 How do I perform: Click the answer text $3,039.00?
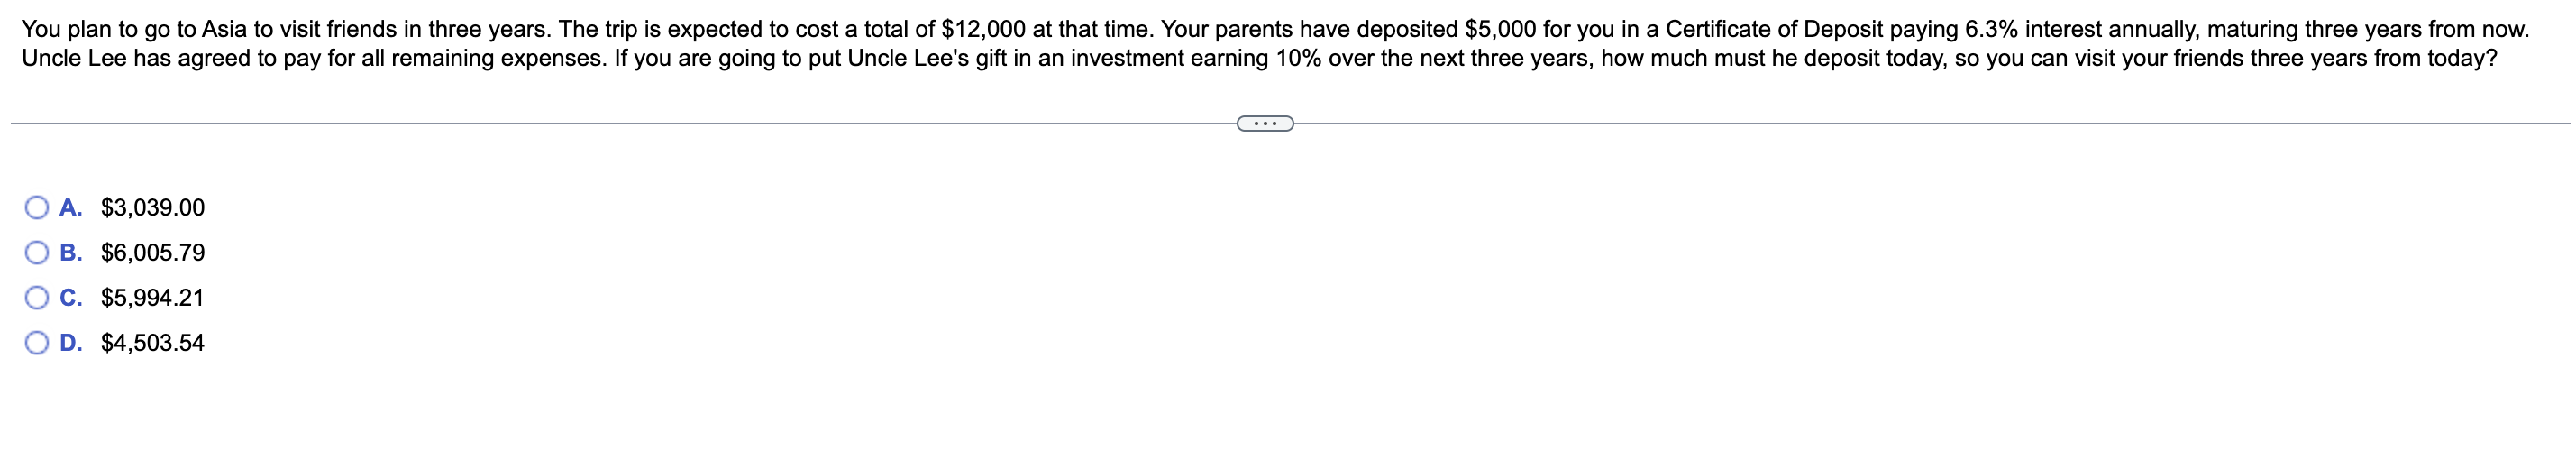(153, 208)
